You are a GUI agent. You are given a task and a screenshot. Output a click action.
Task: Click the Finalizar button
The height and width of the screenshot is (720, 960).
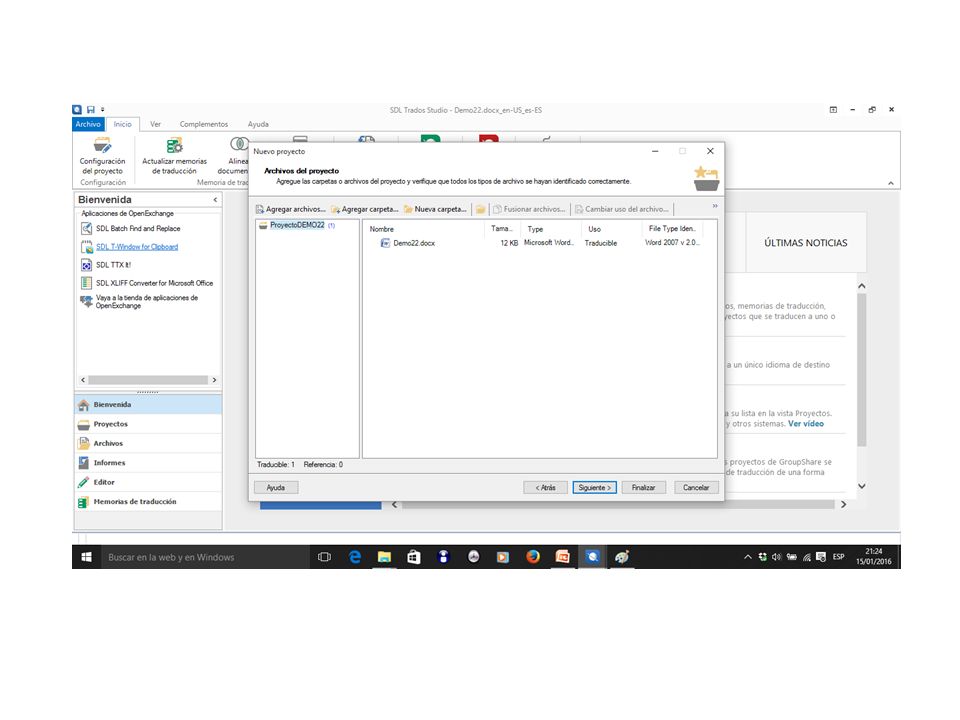coord(643,488)
